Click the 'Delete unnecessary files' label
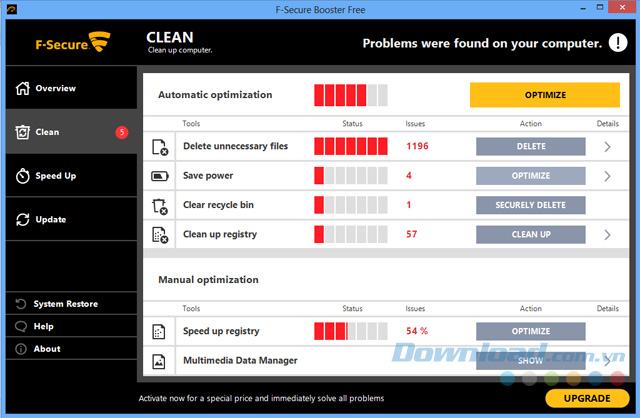The width and height of the screenshot is (640, 418). [x=236, y=146]
